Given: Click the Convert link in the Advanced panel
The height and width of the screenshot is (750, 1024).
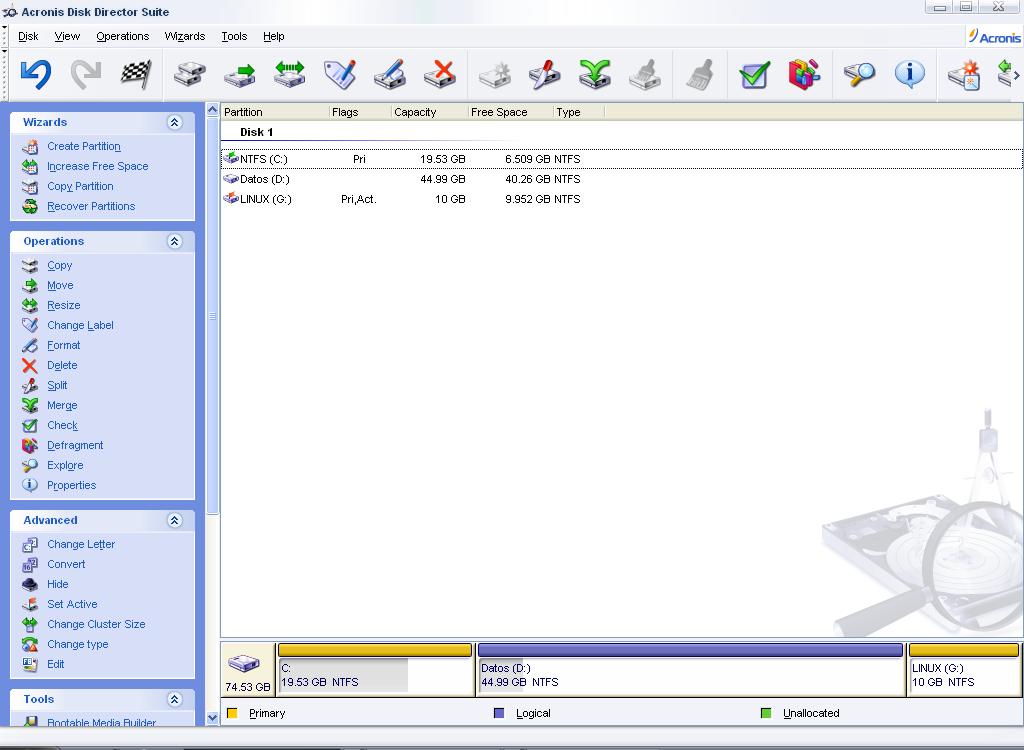Looking at the screenshot, I should tap(66, 564).
